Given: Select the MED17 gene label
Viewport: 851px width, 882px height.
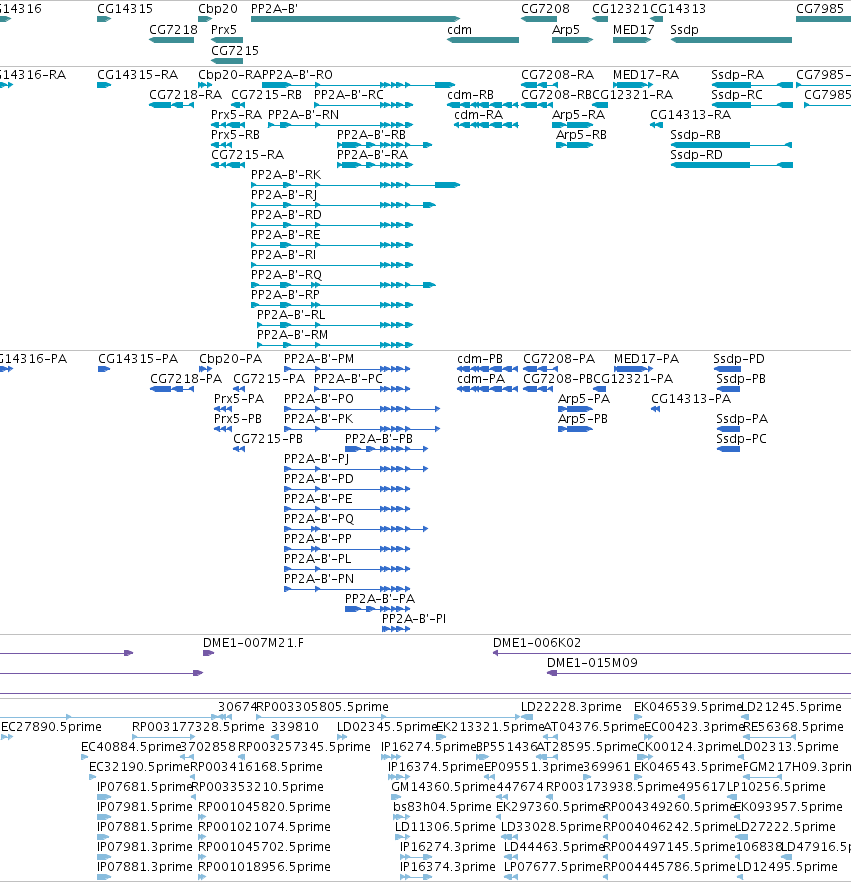Looking at the screenshot, I should [633, 30].
